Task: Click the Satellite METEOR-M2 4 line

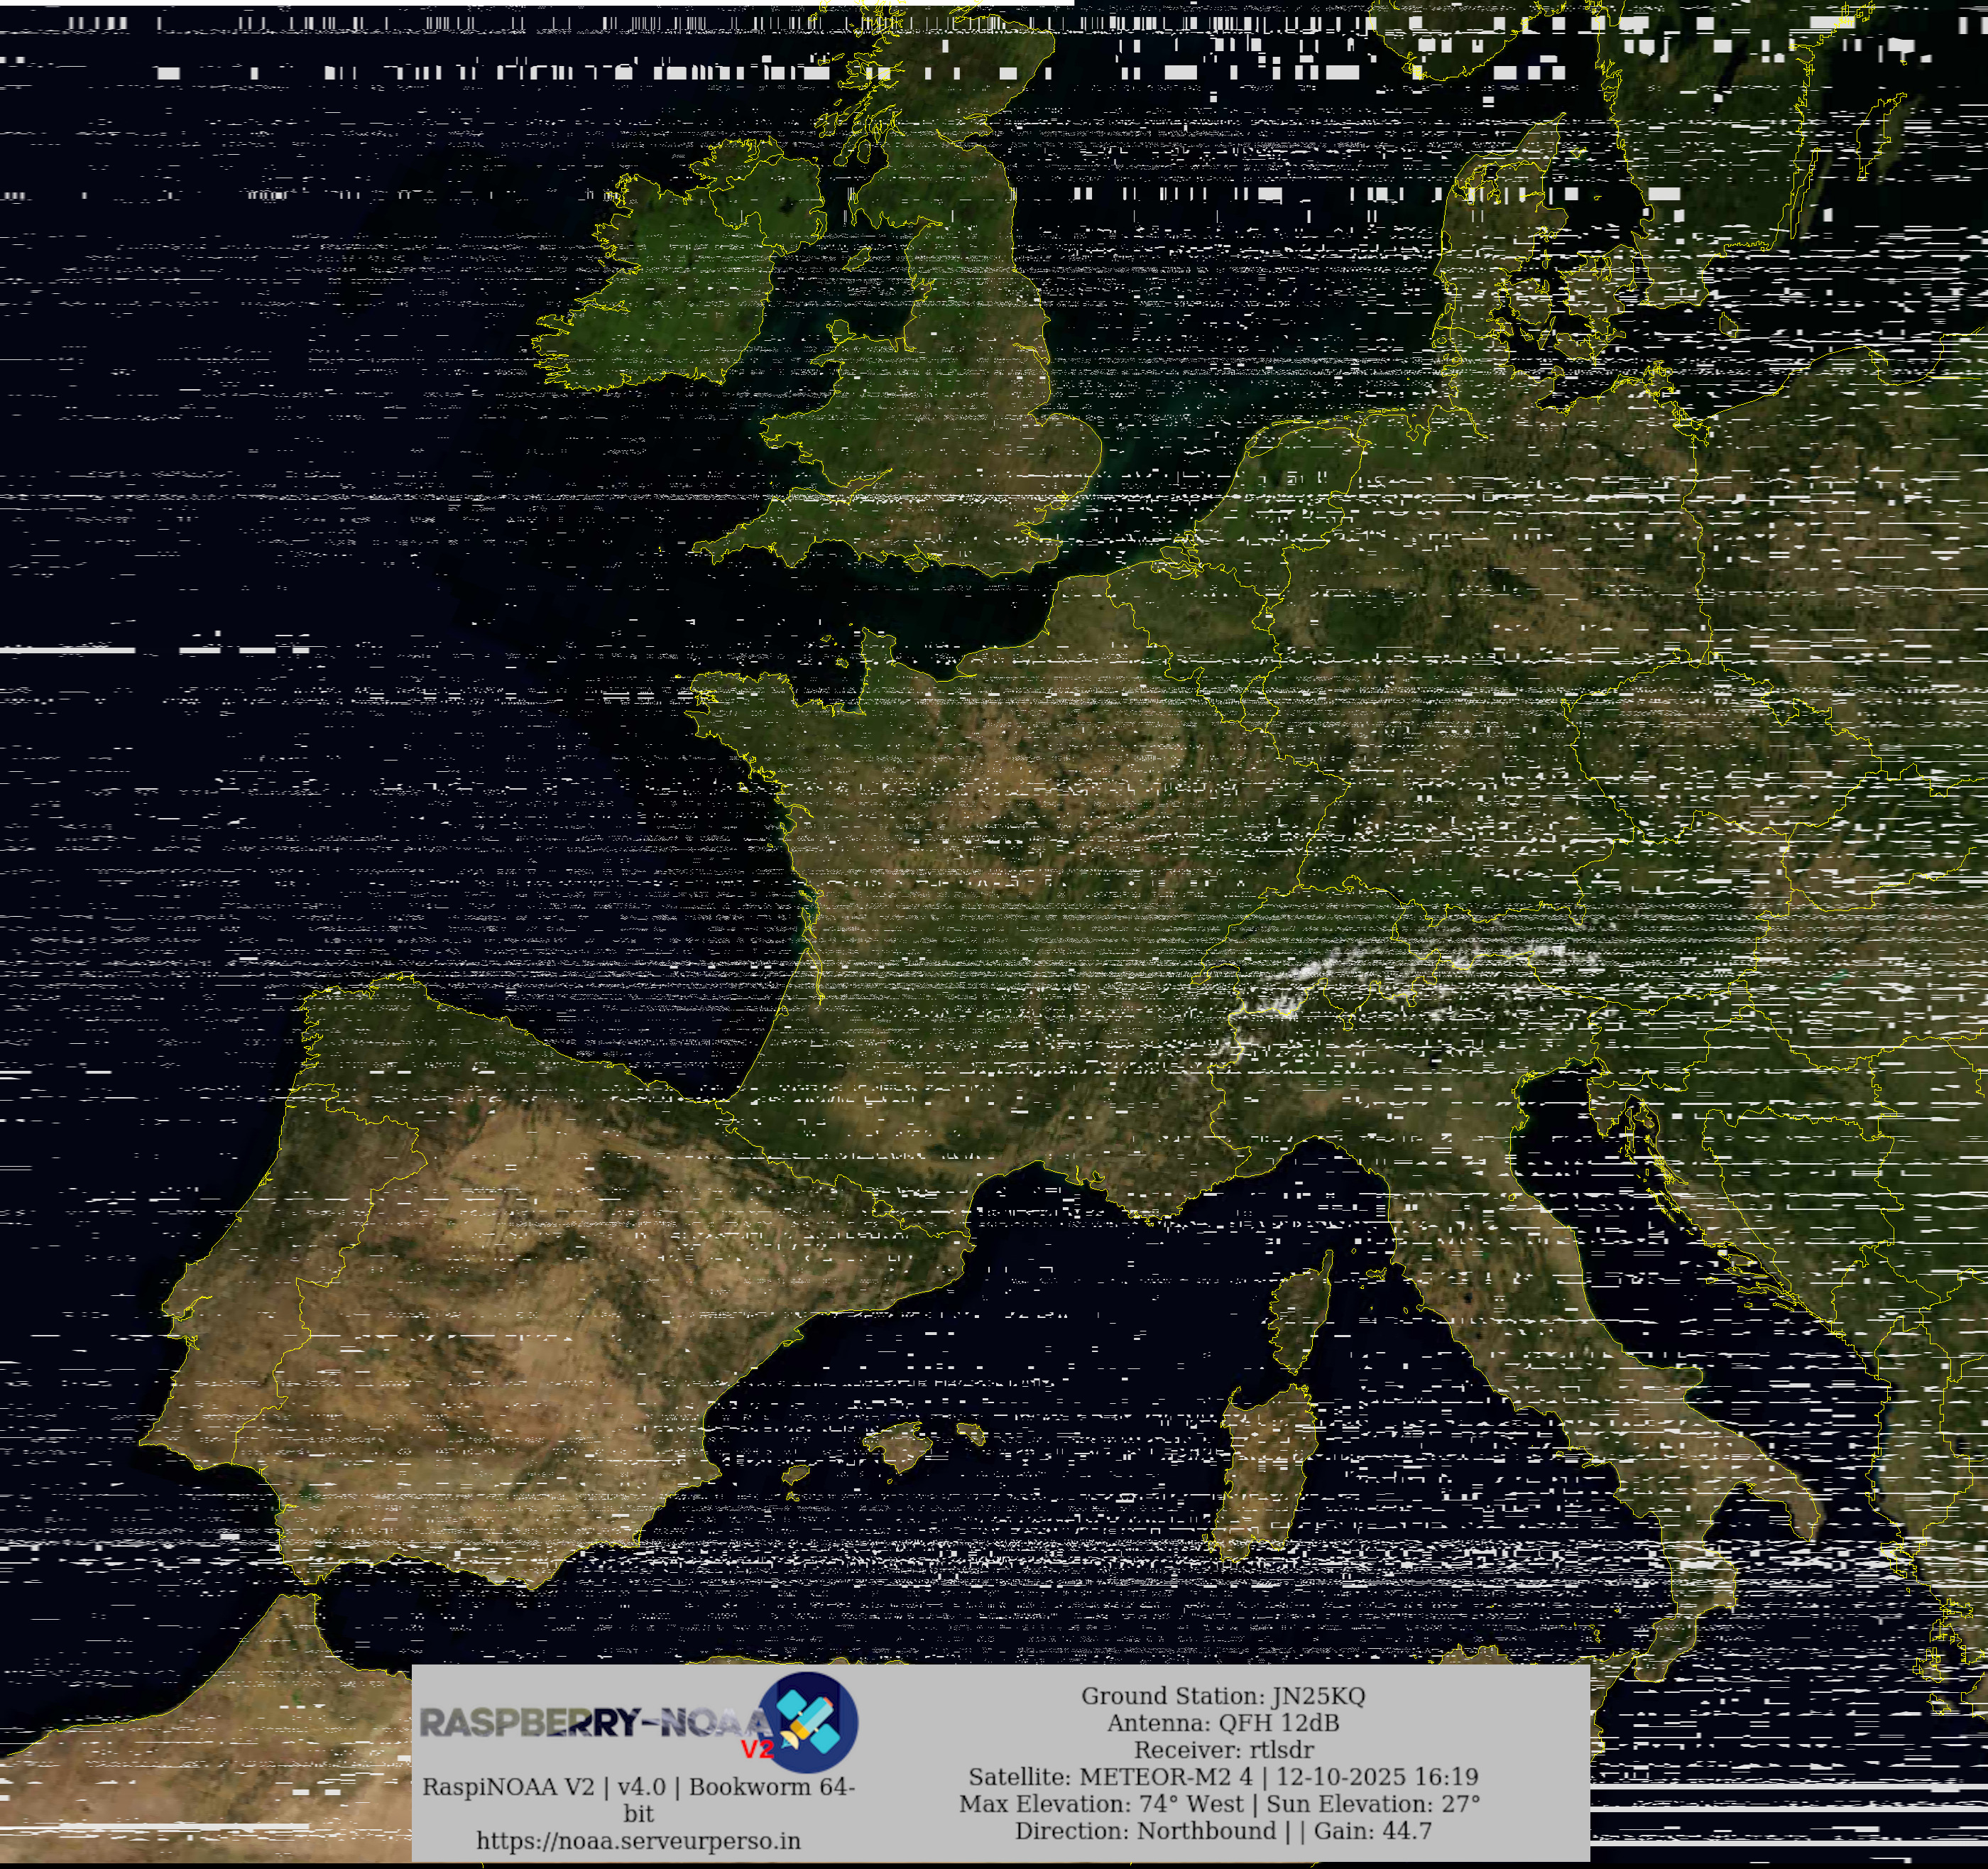Action: [1222, 1777]
